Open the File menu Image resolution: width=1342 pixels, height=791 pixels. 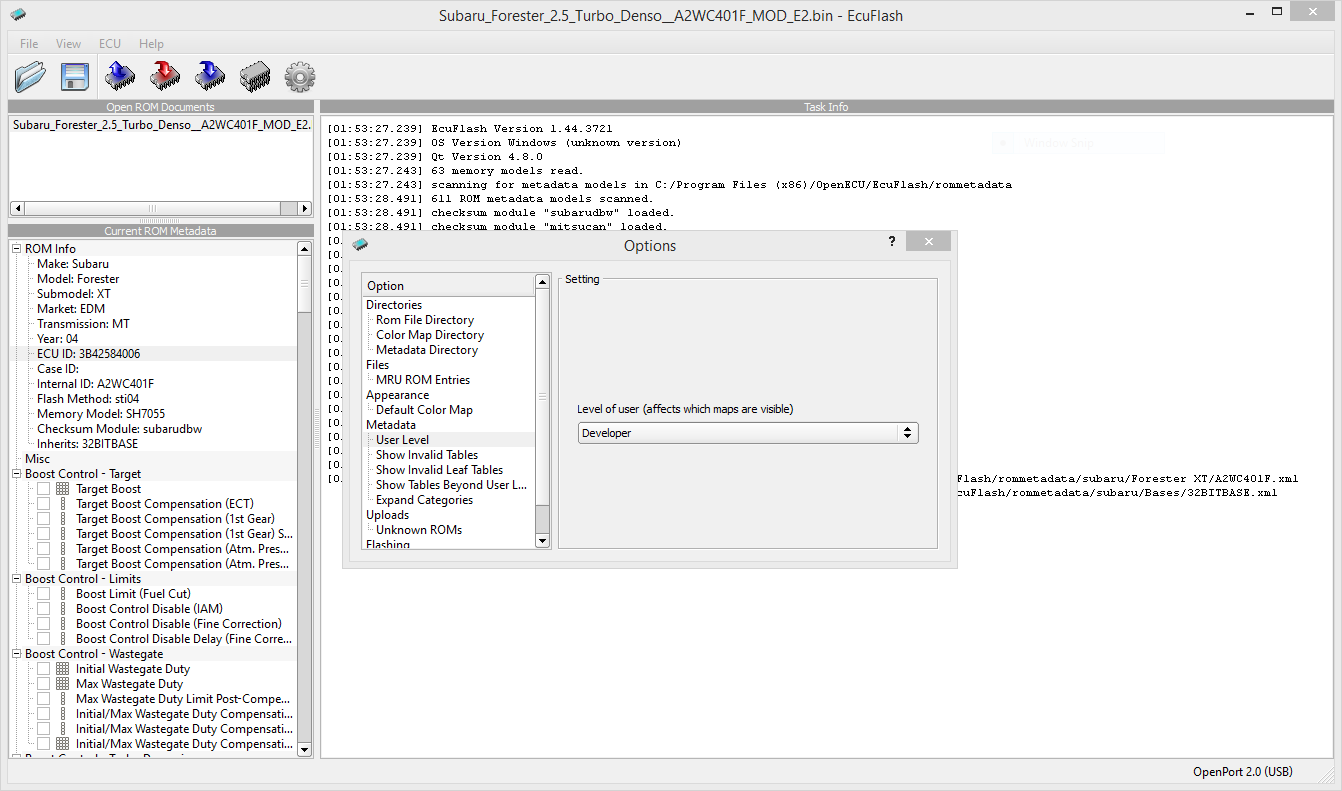coord(29,44)
